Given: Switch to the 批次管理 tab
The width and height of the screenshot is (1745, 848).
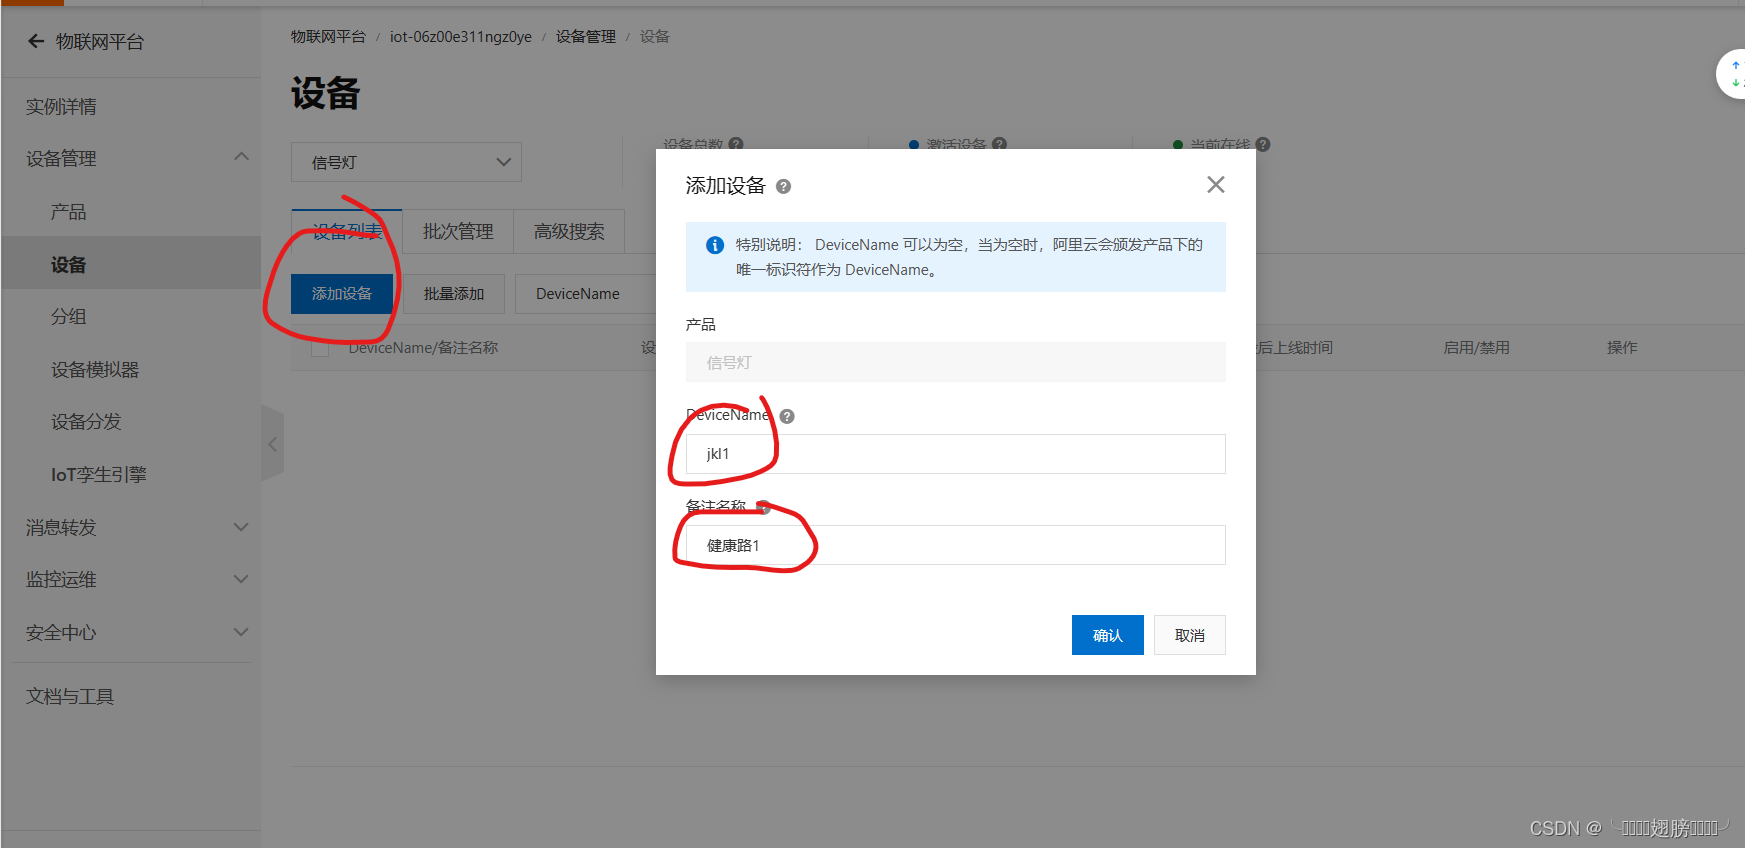Looking at the screenshot, I should pos(458,231).
